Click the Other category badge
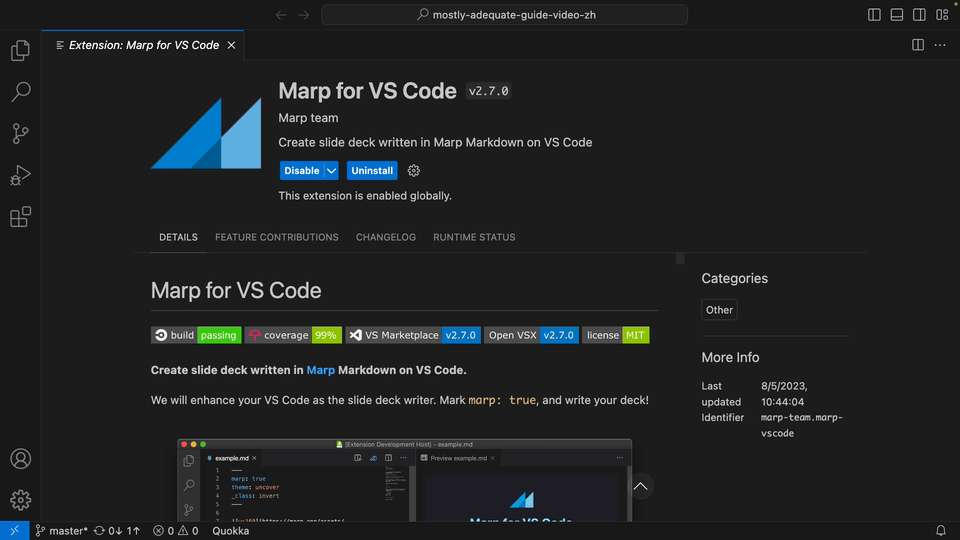Viewport: 960px width, 540px height. tap(719, 310)
